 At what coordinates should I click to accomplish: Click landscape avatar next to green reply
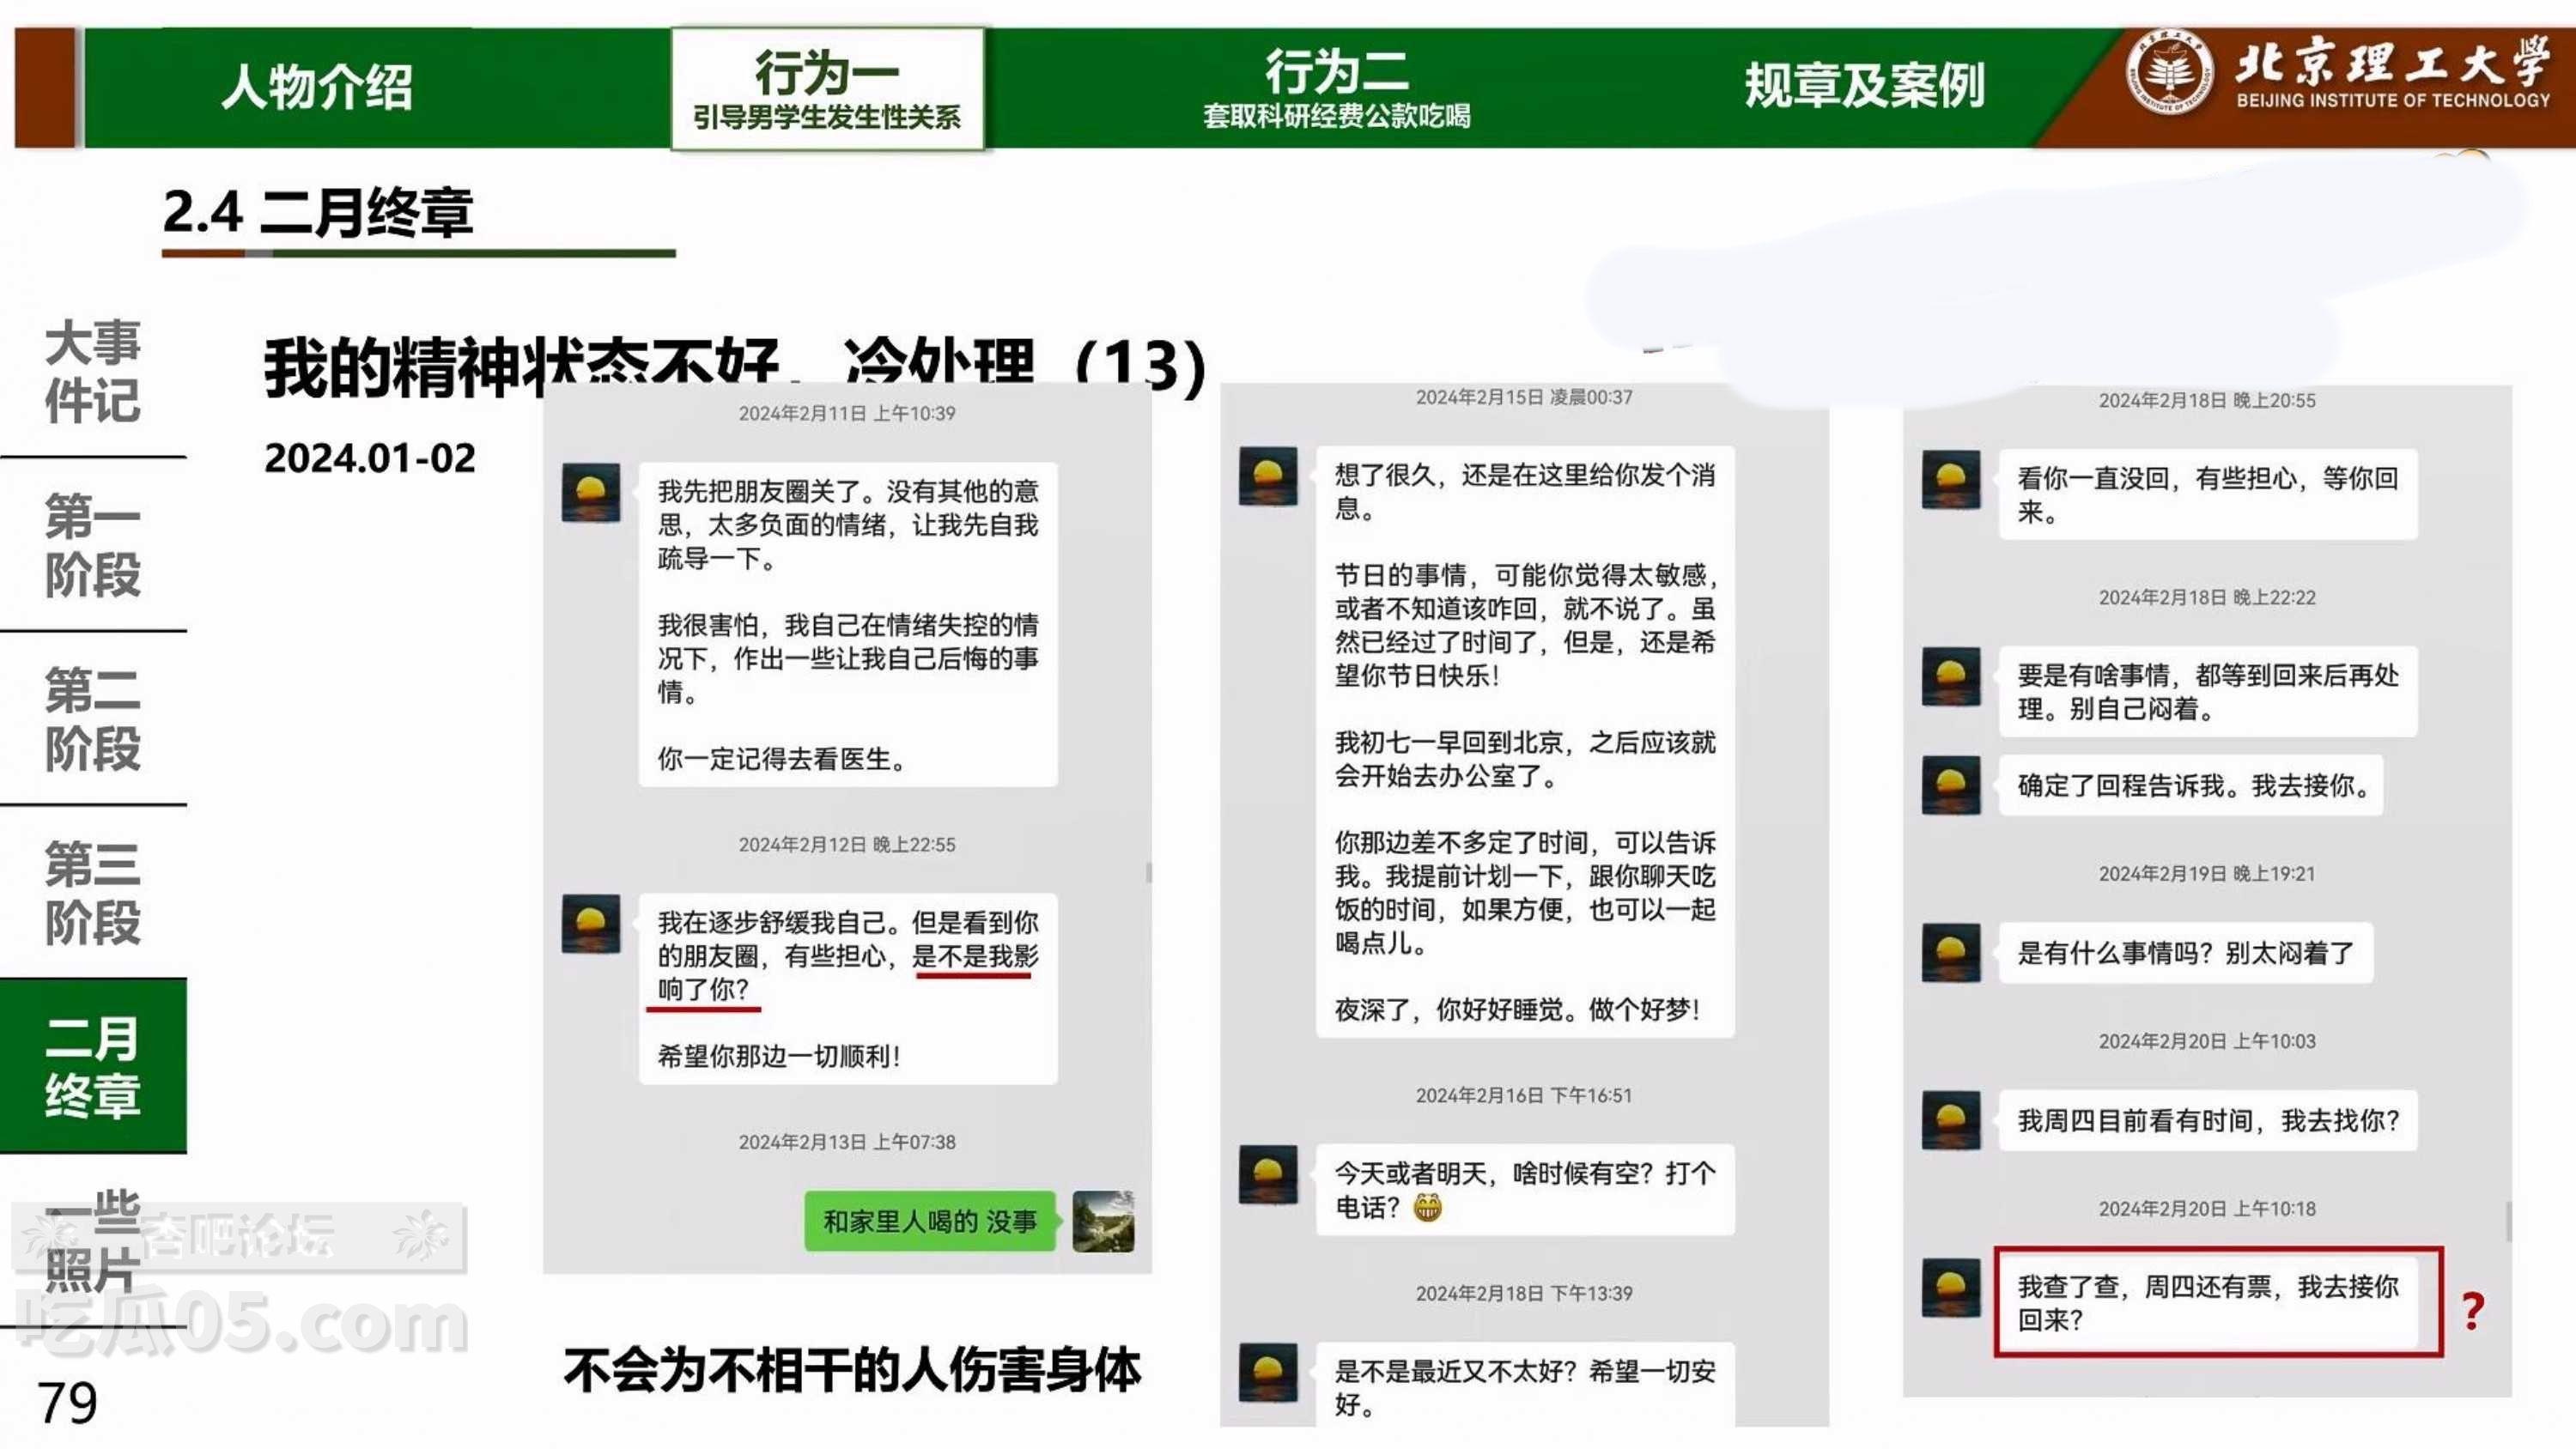pyautogui.click(x=1103, y=1221)
